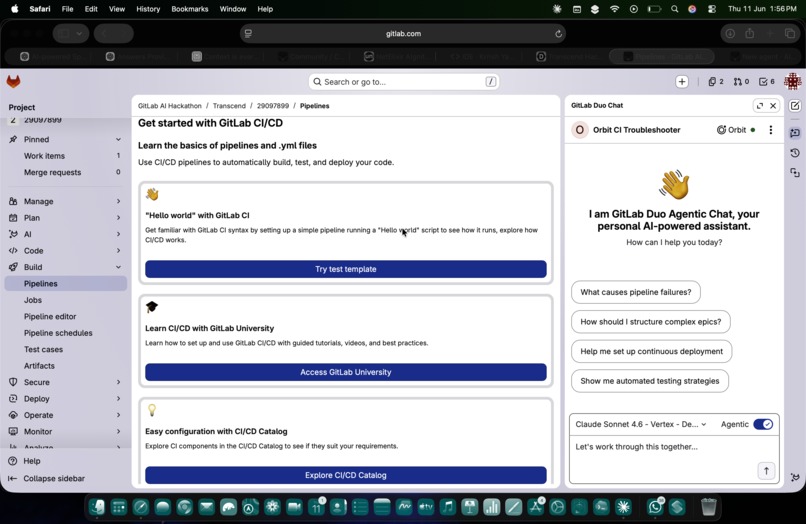Pick 'Help me set up continuous deployment'

click(x=651, y=351)
